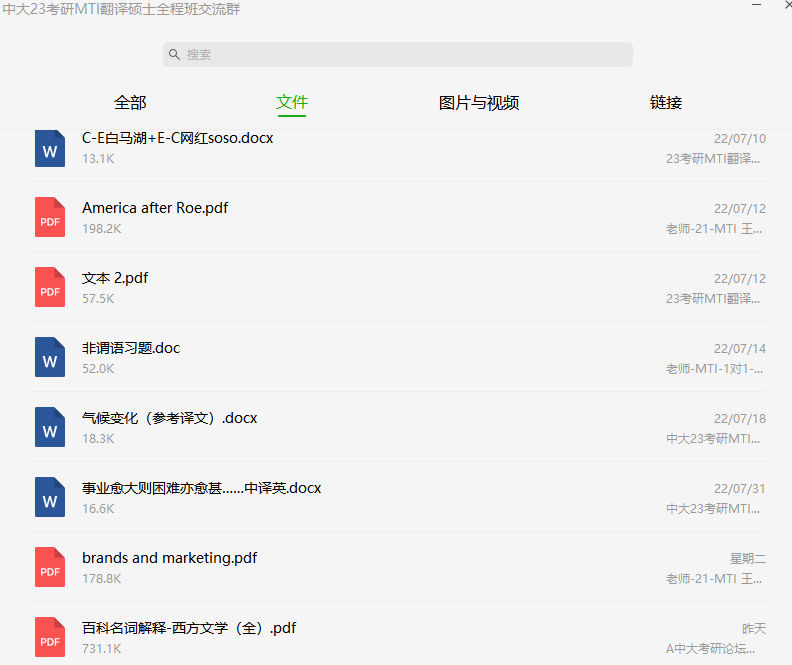Focus the 搜索 search field
792x665 pixels.
click(x=398, y=55)
